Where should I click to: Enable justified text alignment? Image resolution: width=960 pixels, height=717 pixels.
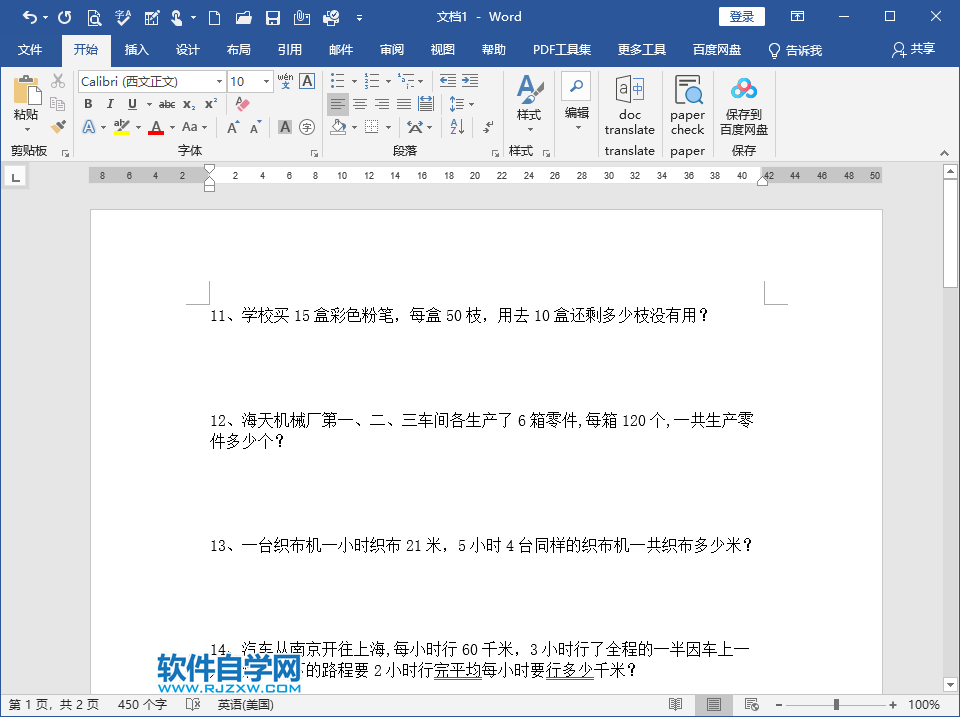pyautogui.click(x=404, y=103)
